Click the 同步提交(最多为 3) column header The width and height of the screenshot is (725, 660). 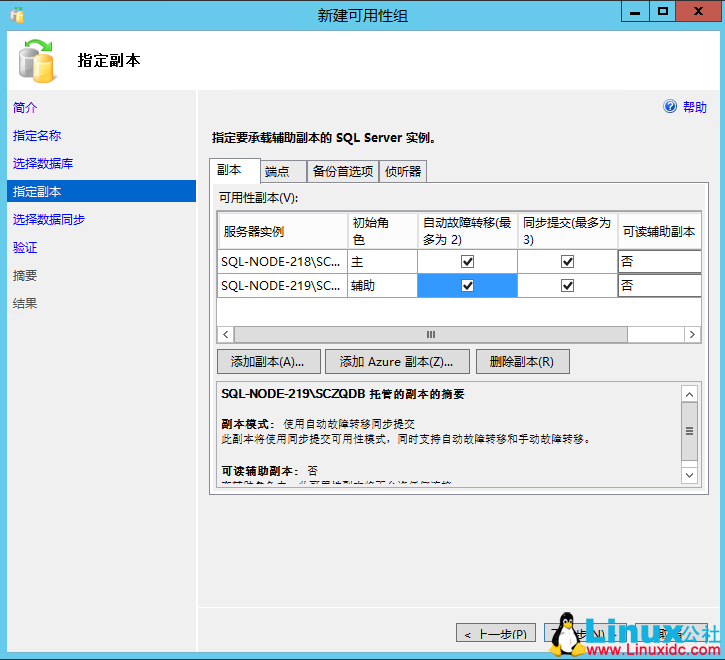[x=567, y=231]
